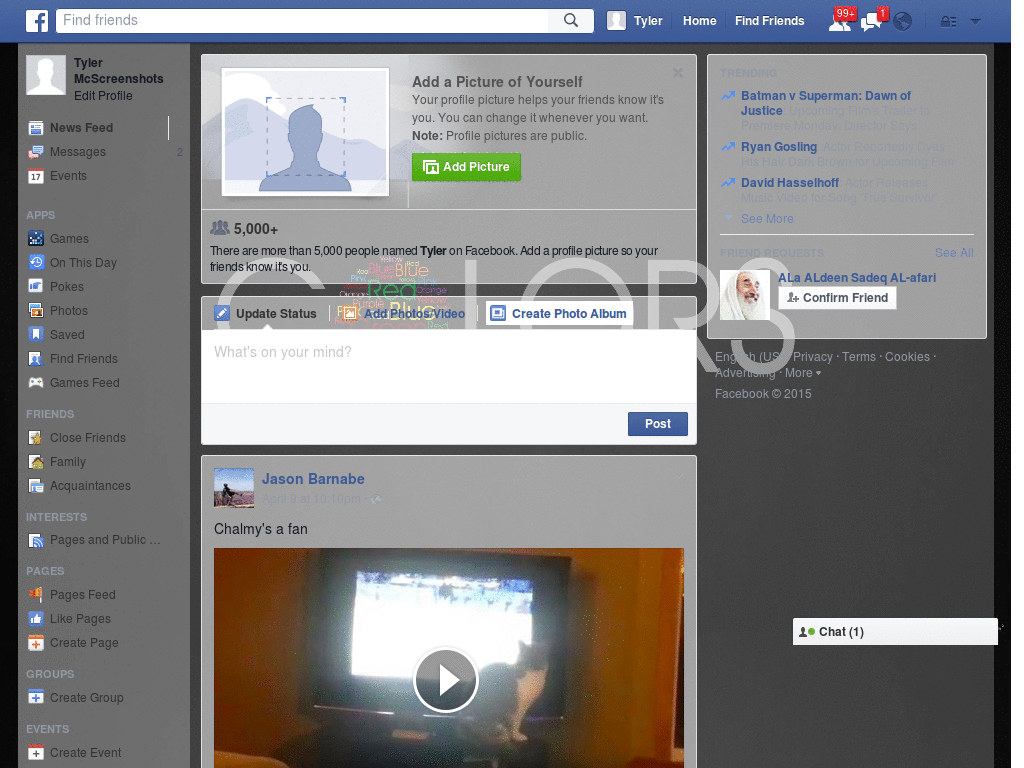Open Jason Barnabe post options arrow
Image resolution: width=1024 pixels, height=768 pixels.
click(679, 476)
